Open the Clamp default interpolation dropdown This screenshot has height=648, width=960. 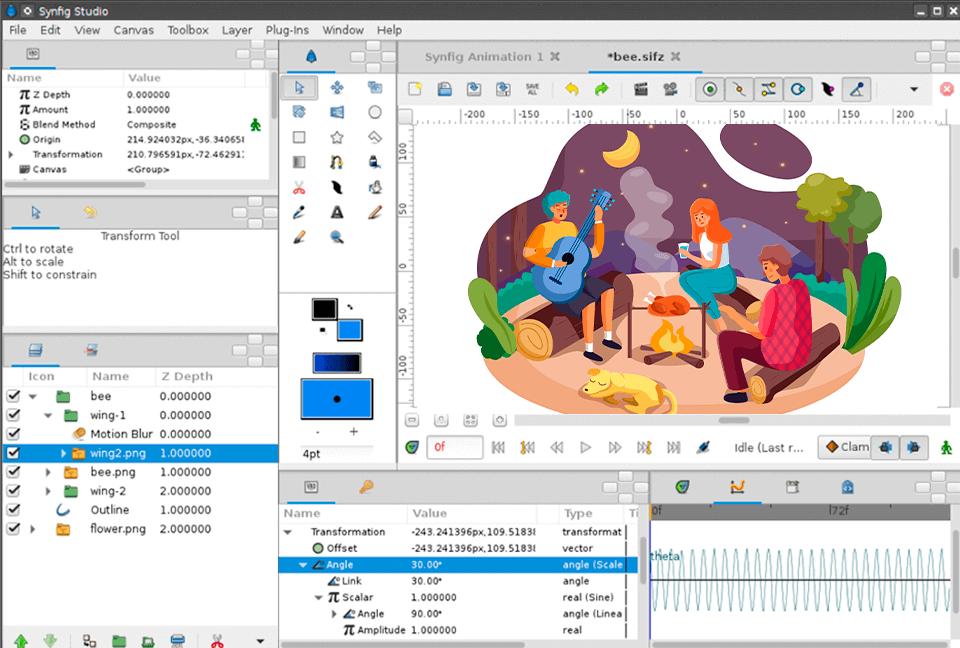click(x=845, y=447)
